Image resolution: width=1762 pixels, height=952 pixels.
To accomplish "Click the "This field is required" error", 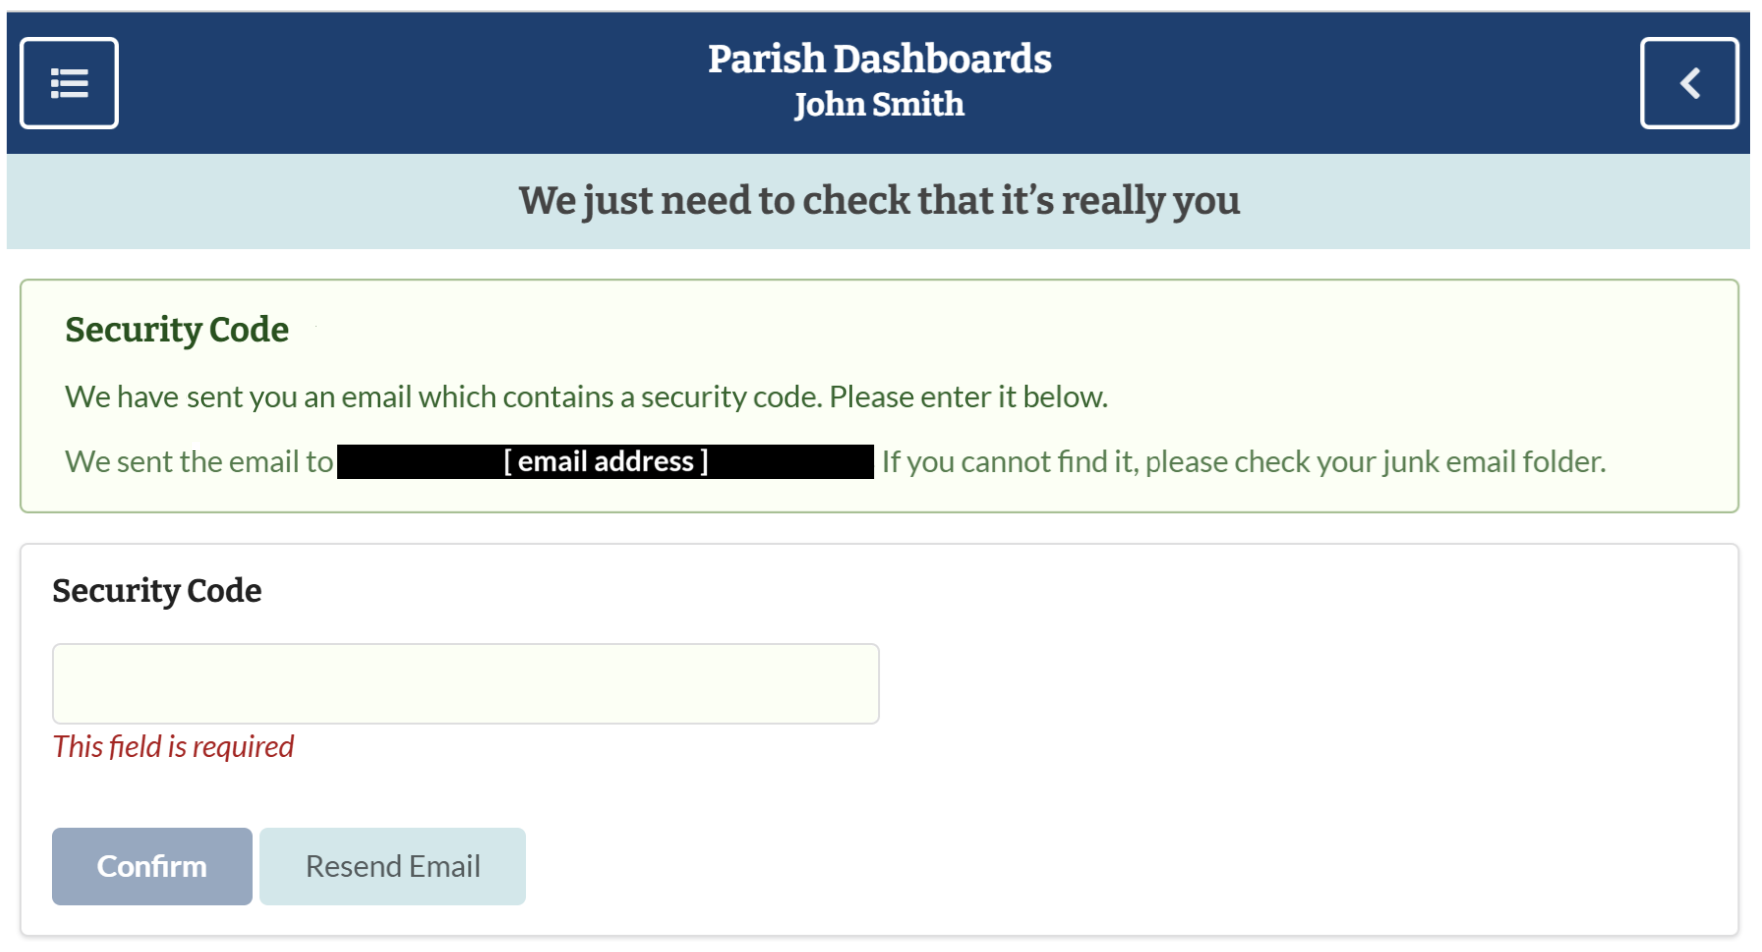I will point(173,747).
